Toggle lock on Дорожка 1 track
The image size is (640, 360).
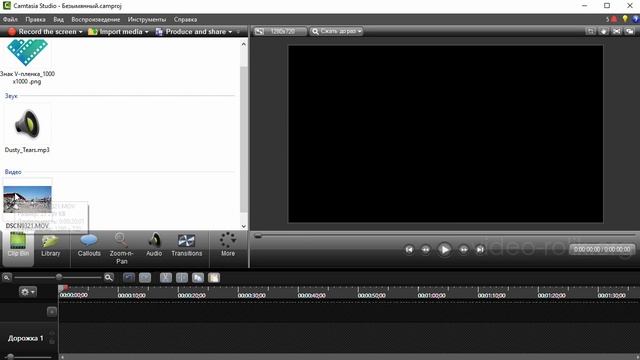pos(52,341)
